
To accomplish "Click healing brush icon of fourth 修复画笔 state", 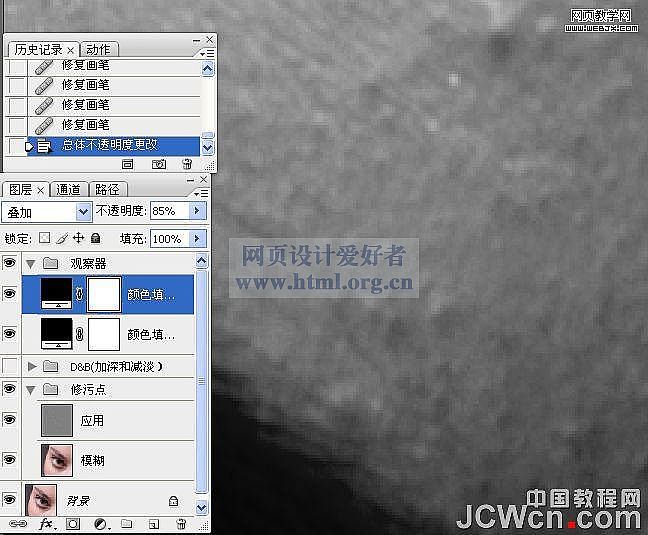I will coord(44,125).
